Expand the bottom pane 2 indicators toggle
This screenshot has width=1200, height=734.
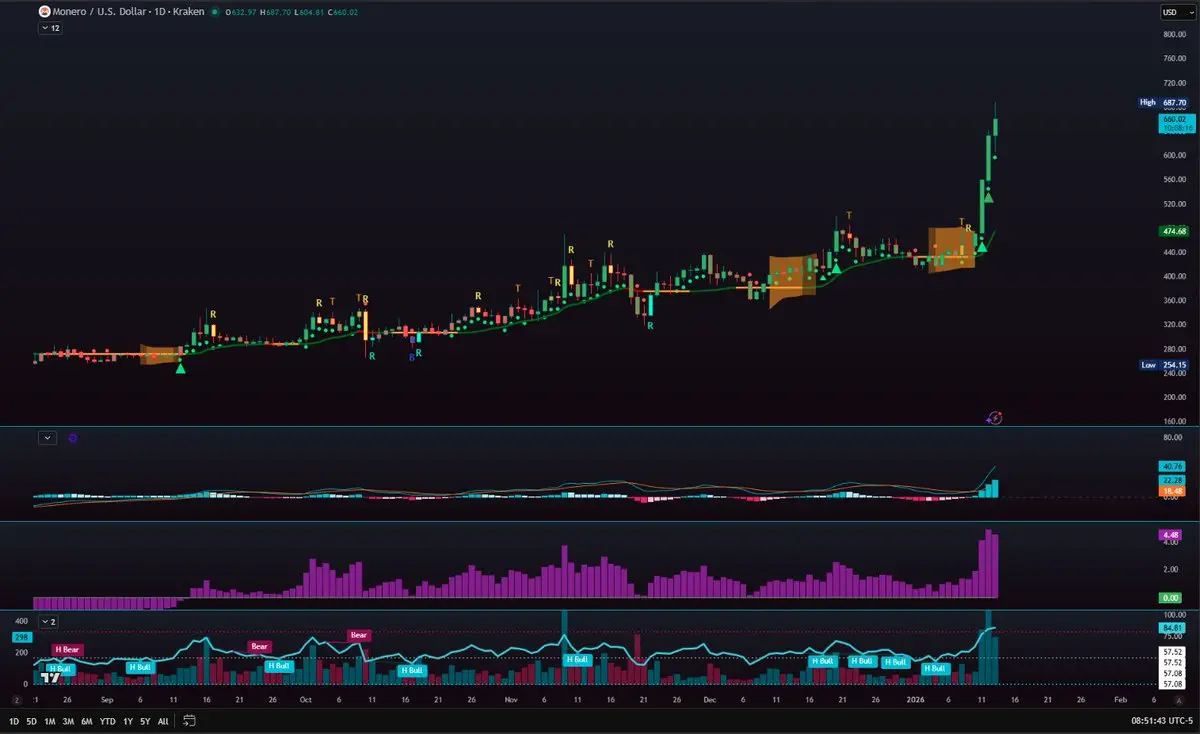pyautogui.click(x=50, y=621)
